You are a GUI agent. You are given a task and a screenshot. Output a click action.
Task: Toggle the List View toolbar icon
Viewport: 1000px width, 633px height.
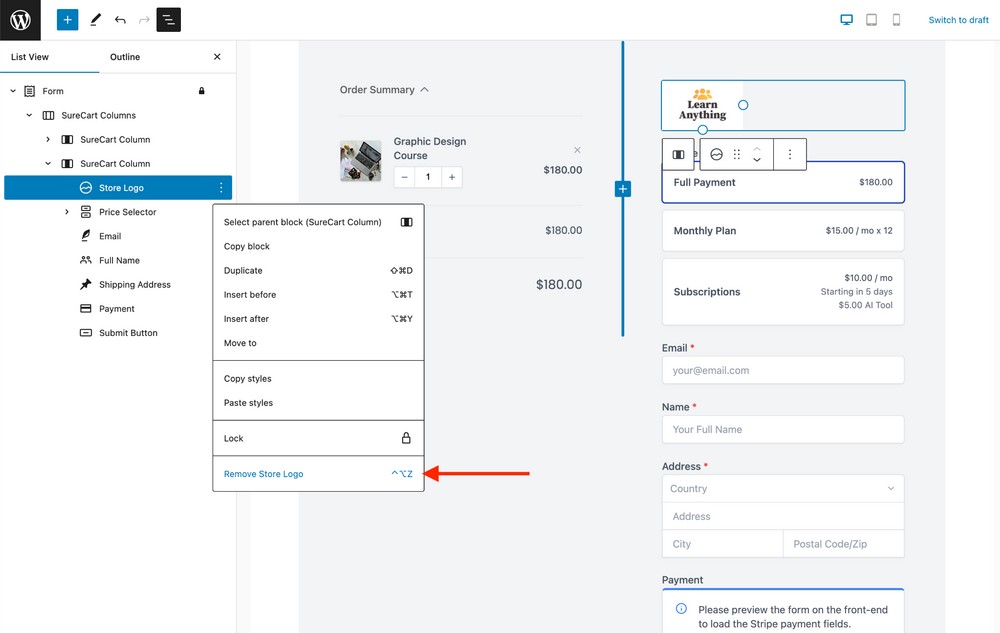(x=169, y=20)
